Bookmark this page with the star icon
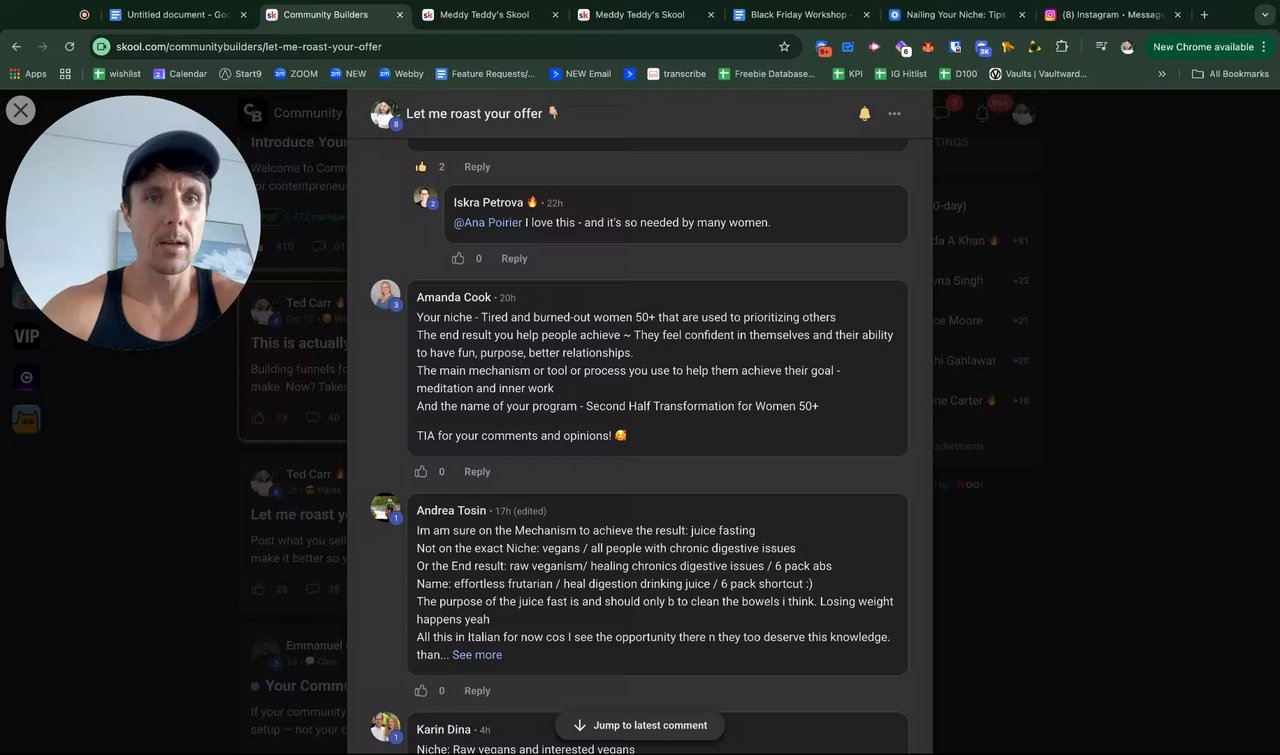The height and width of the screenshot is (755, 1280). tap(784, 47)
